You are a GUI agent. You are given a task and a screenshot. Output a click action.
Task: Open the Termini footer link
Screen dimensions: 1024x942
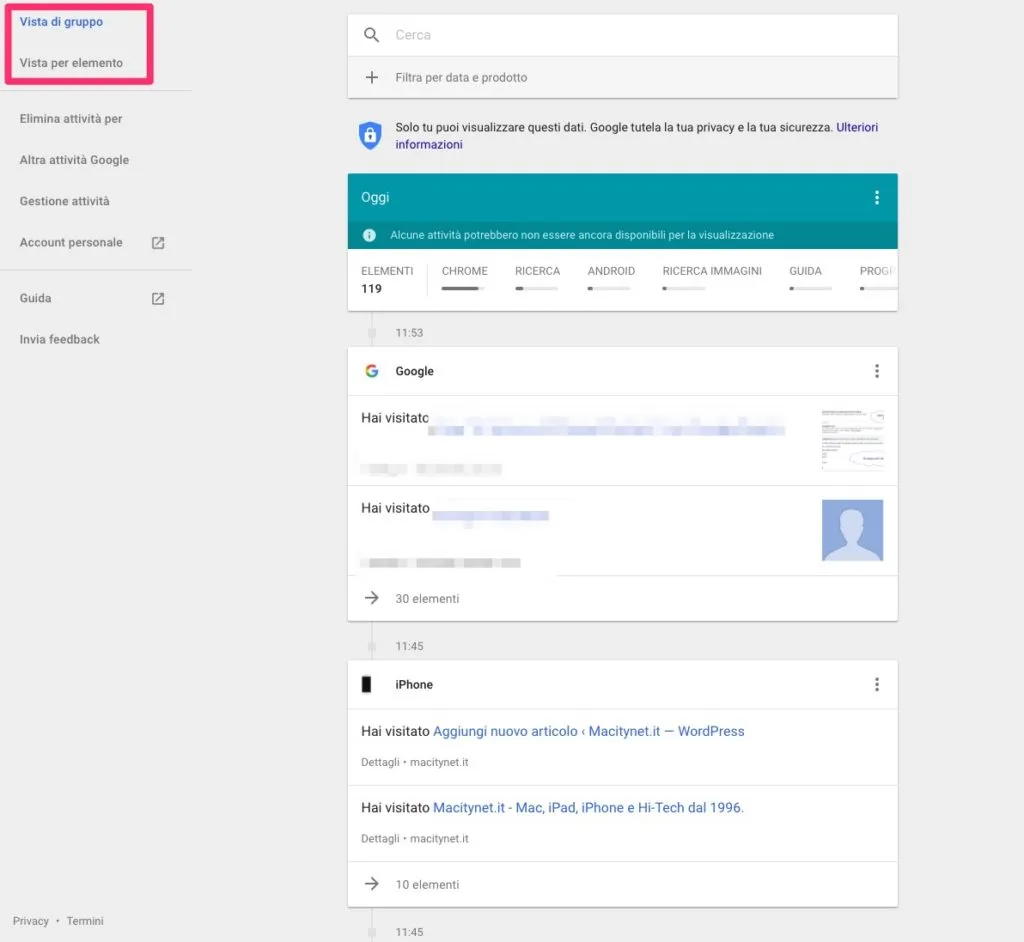coord(85,920)
